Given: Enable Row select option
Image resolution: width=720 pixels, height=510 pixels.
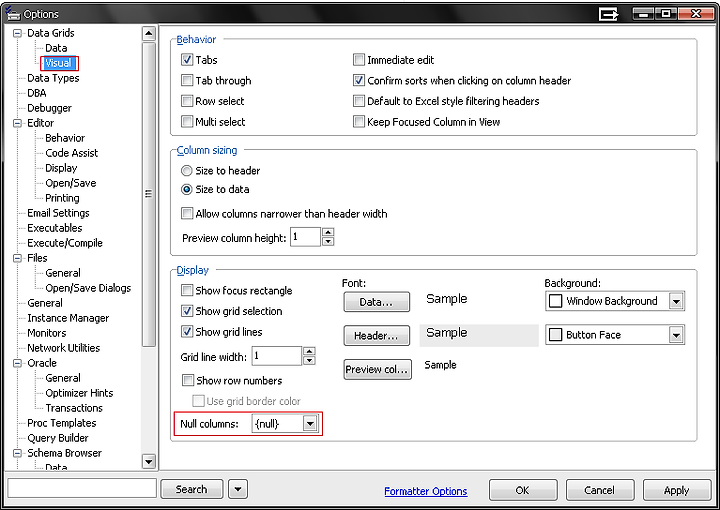Looking at the screenshot, I should point(187,101).
